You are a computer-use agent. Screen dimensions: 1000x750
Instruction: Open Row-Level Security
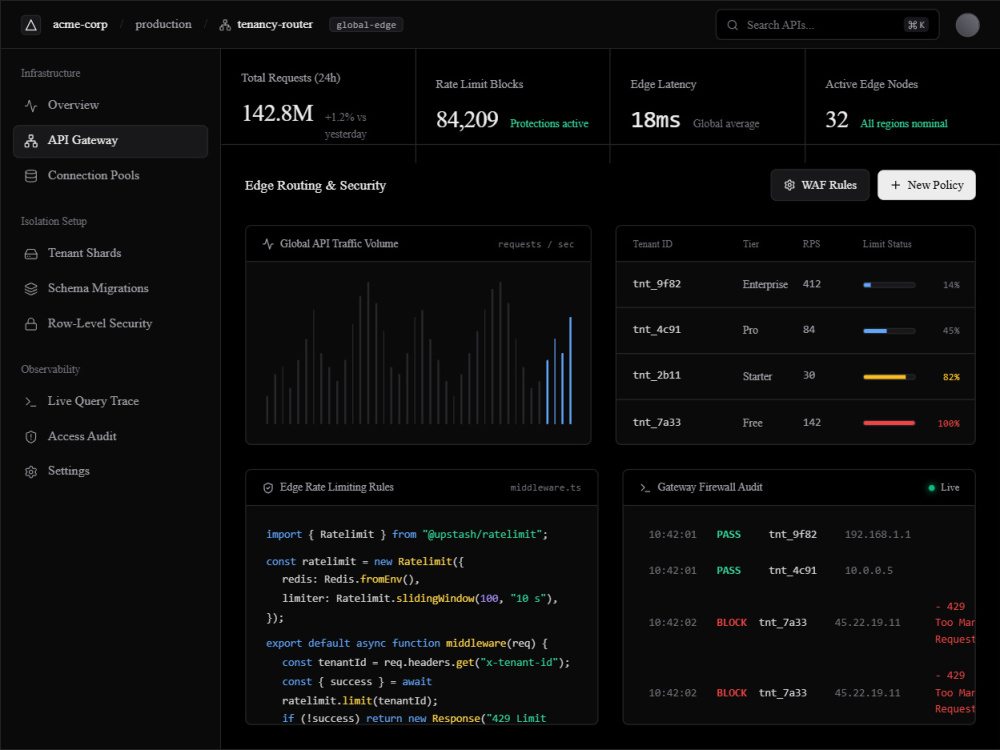110,324
